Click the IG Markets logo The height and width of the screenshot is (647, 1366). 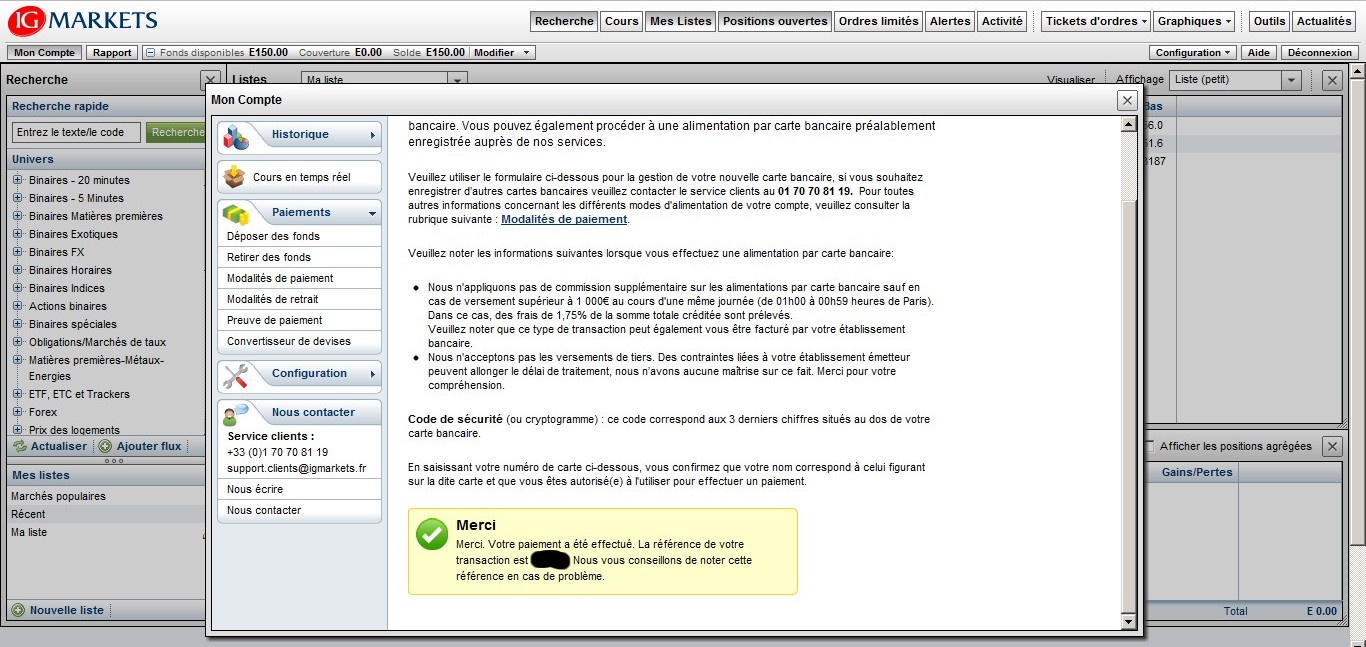(x=82, y=20)
